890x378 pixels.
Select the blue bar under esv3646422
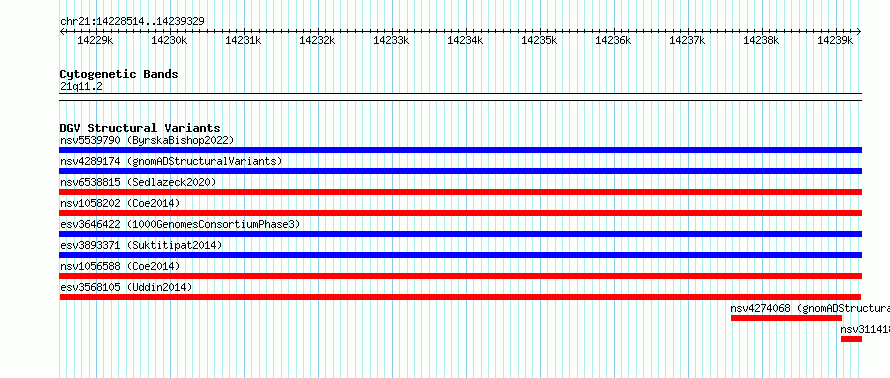tap(461, 234)
